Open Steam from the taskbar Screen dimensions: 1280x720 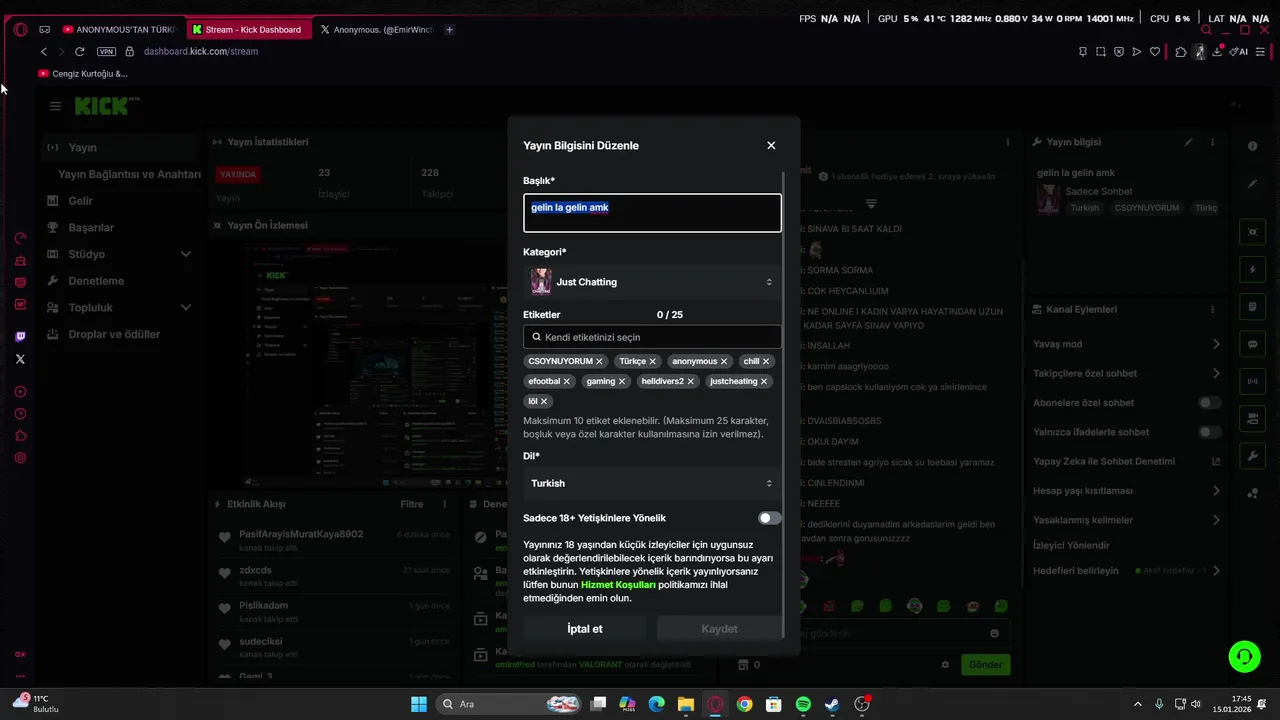pos(832,704)
